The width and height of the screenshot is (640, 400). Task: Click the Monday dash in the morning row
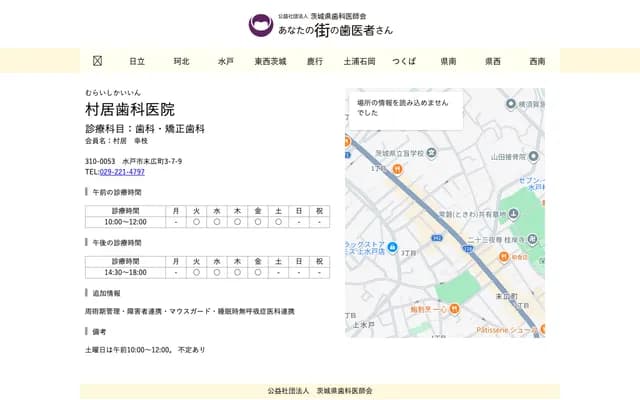coord(176,222)
